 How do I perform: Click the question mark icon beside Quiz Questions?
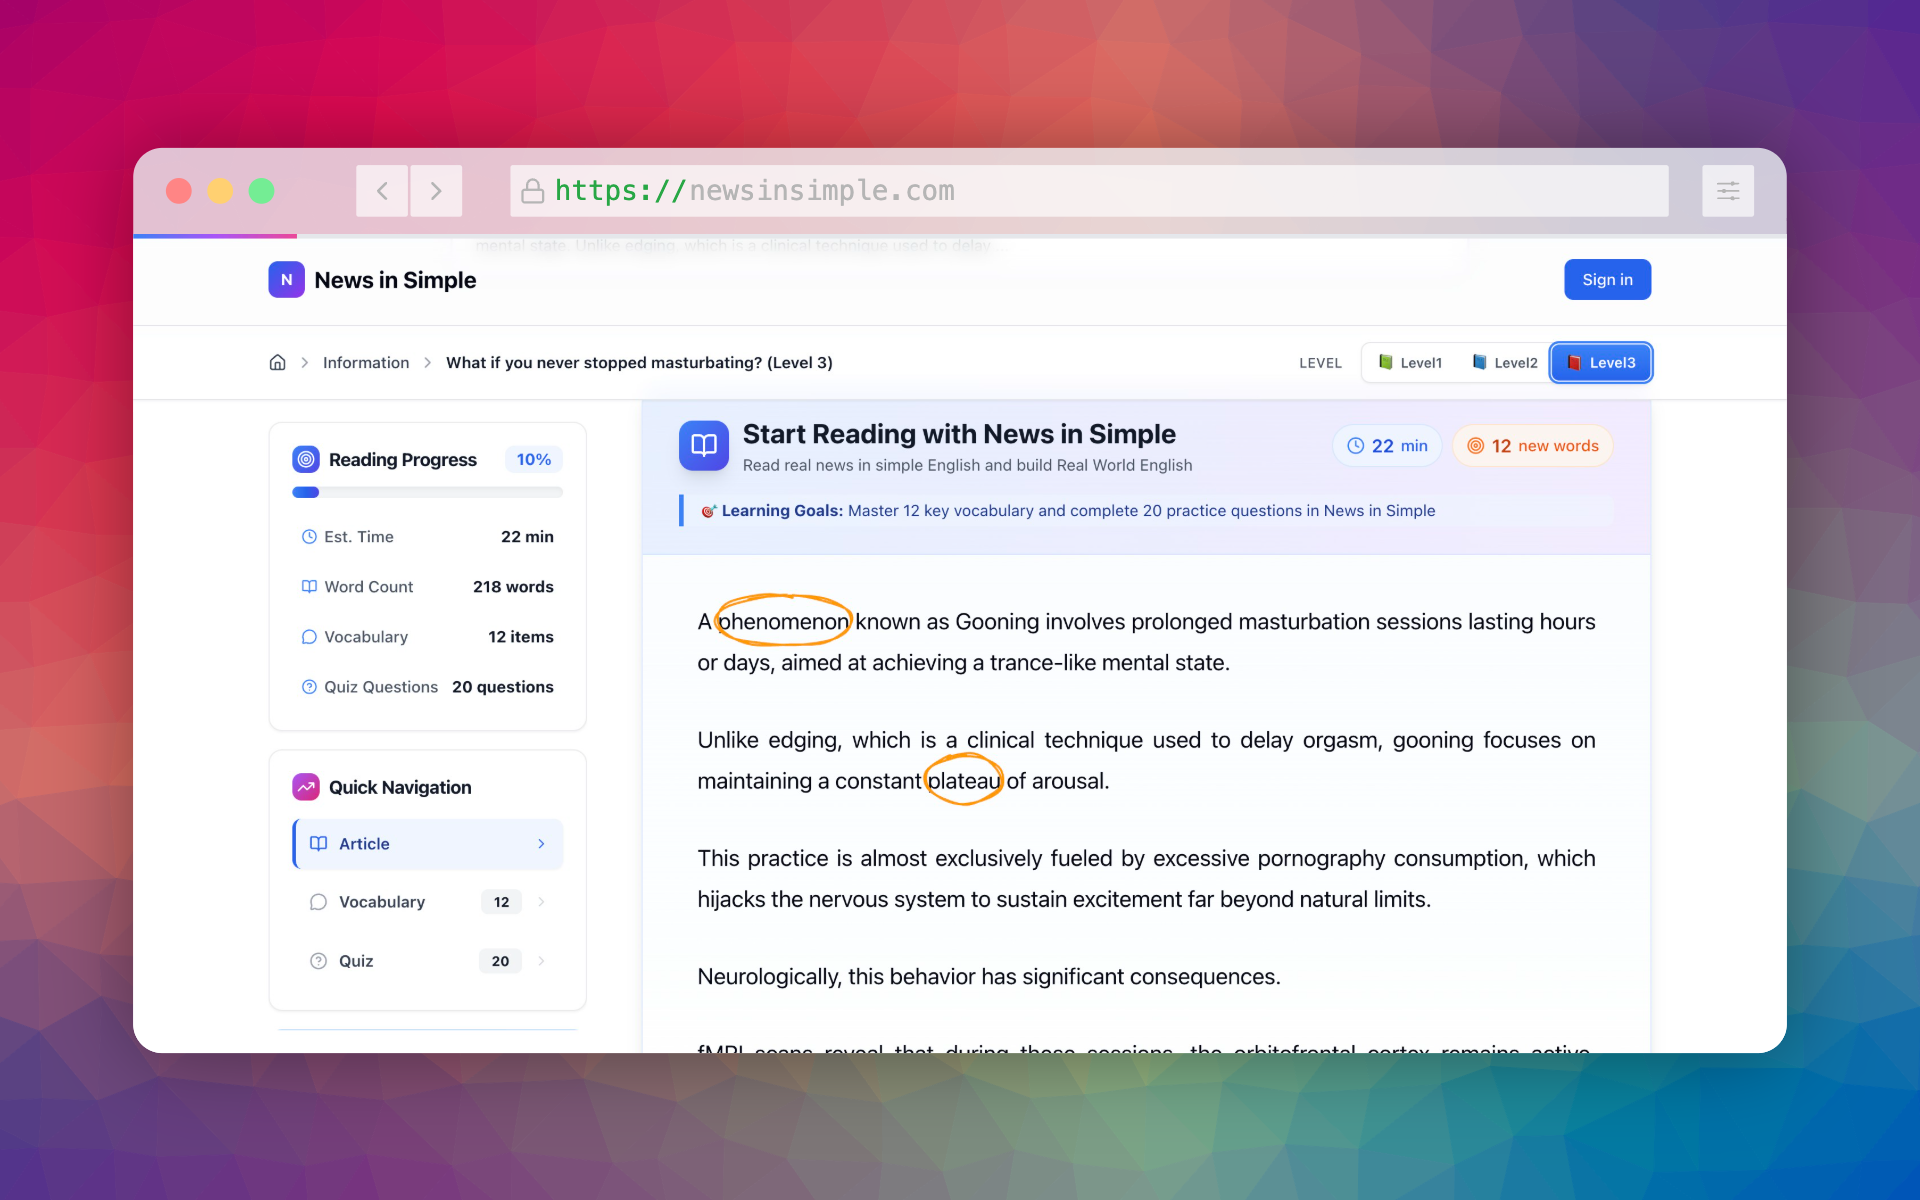click(x=308, y=687)
